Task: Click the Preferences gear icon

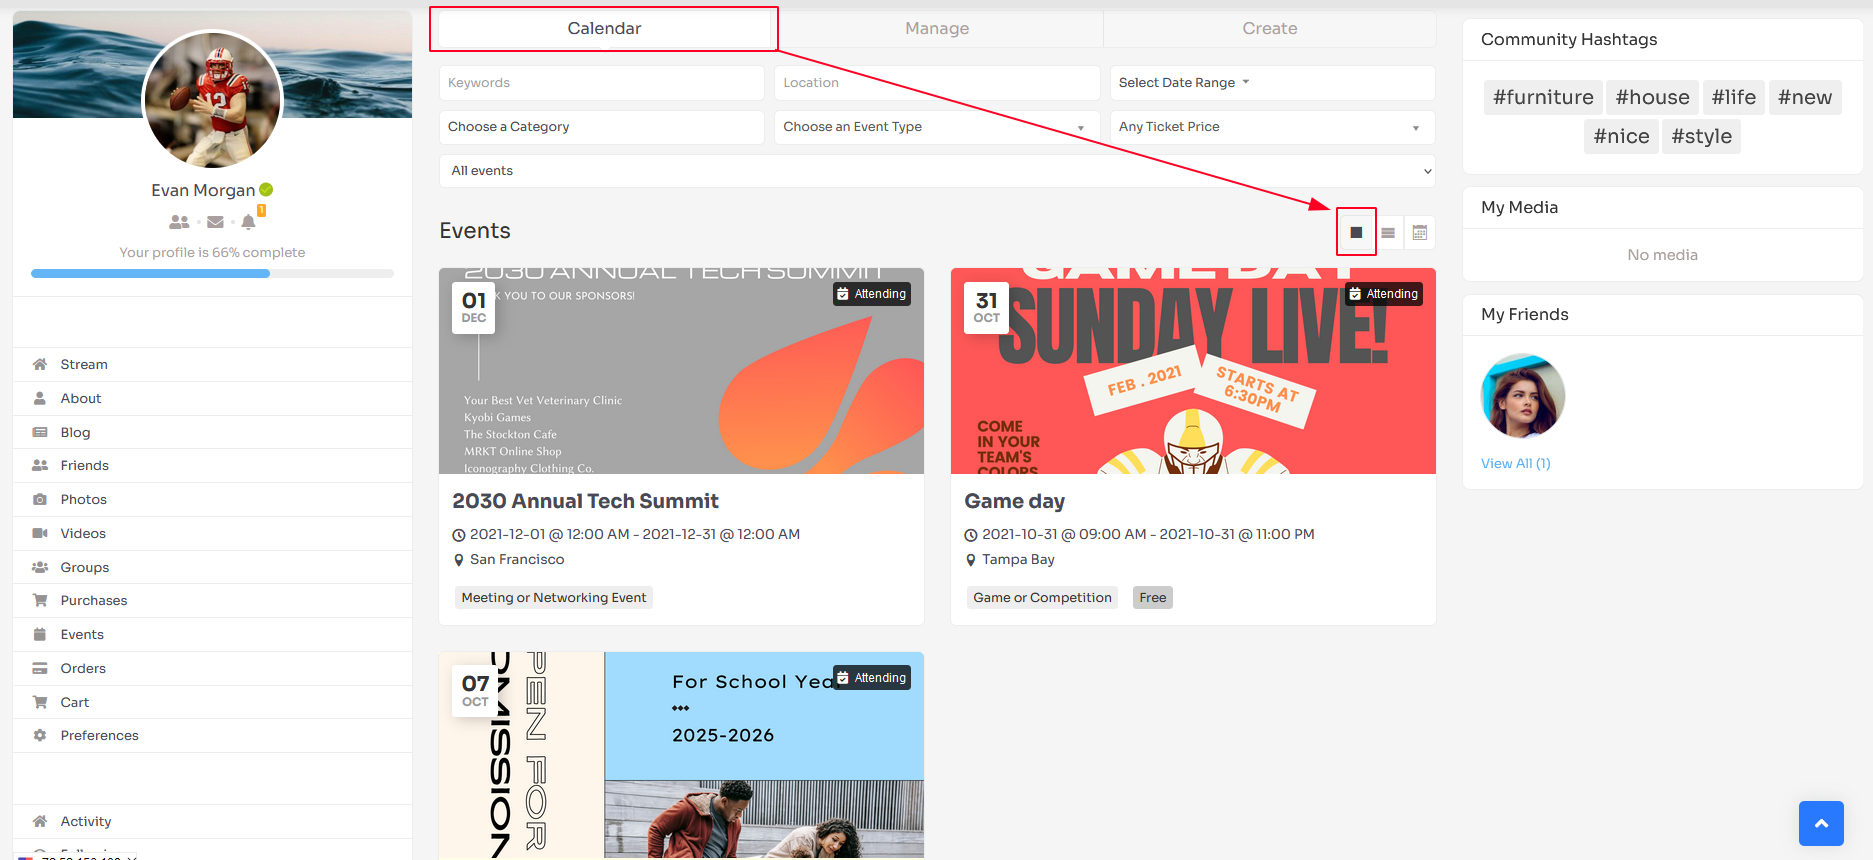Action: click(x=40, y=735)
